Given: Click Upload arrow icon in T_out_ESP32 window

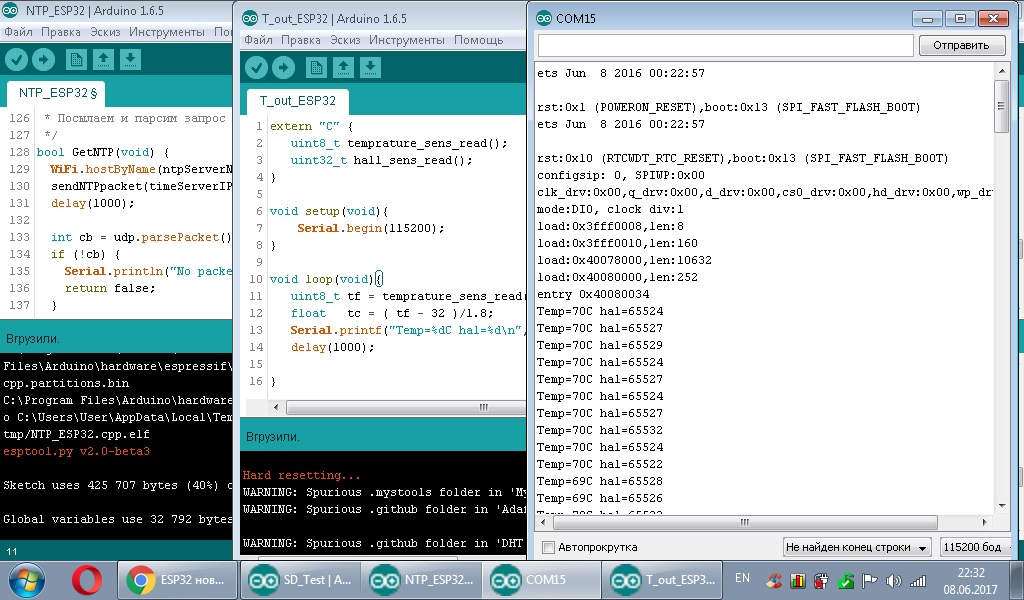Looking at the screenshot, I should pyautogui.click(x=284, y=67).
